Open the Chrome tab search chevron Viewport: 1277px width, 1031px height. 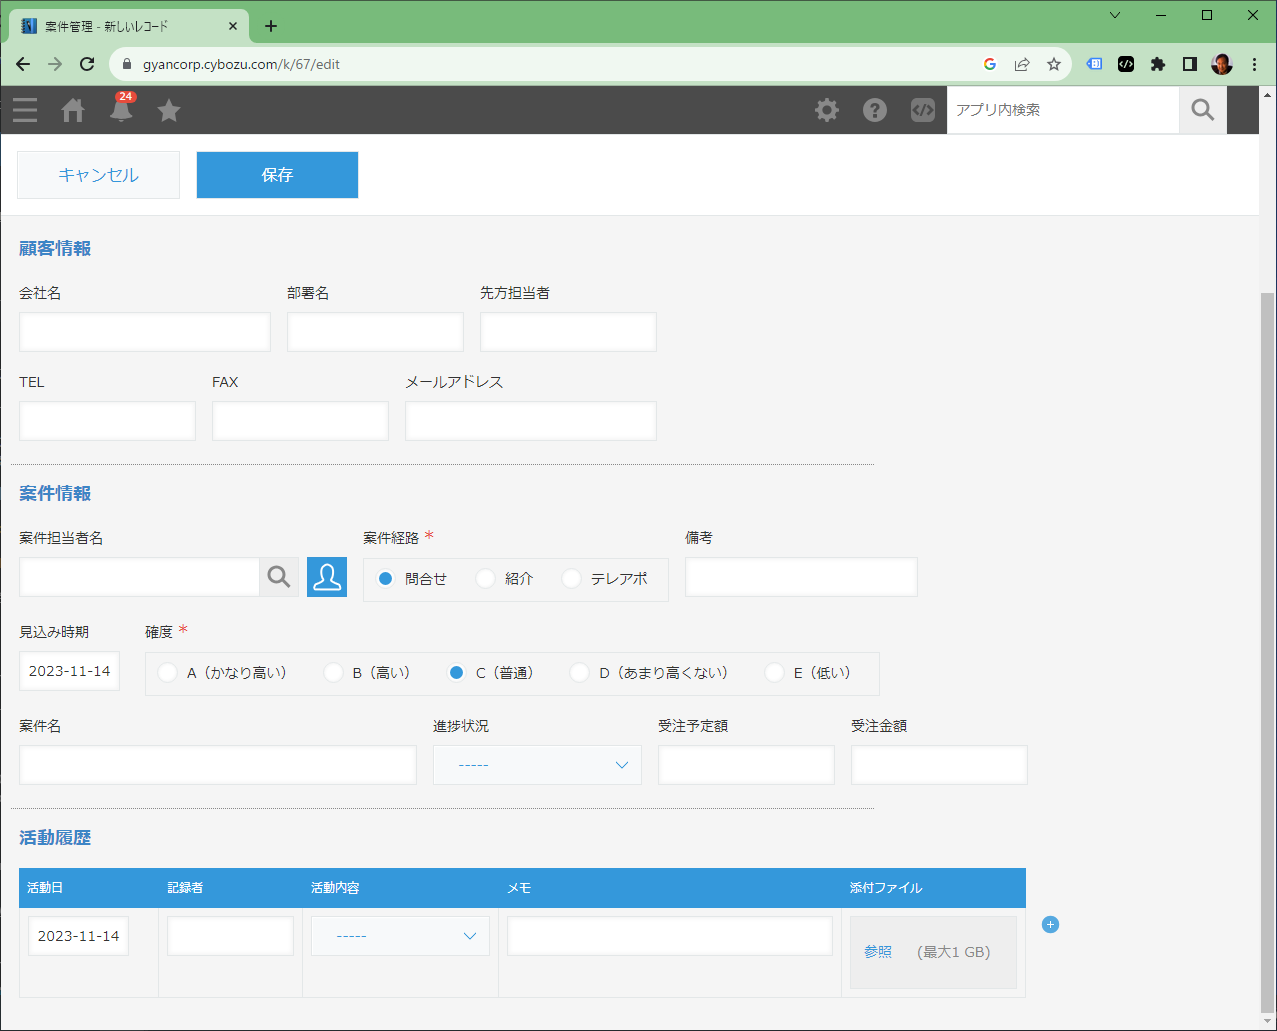pyautogui.click(x=1115, y=15)
